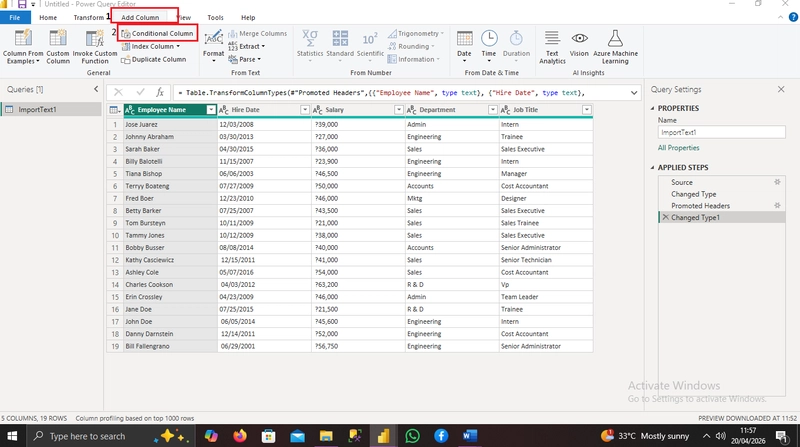The image size is (800, 447).
Task: Open Employee Name column filter dropdown
Action: (211, 110)
